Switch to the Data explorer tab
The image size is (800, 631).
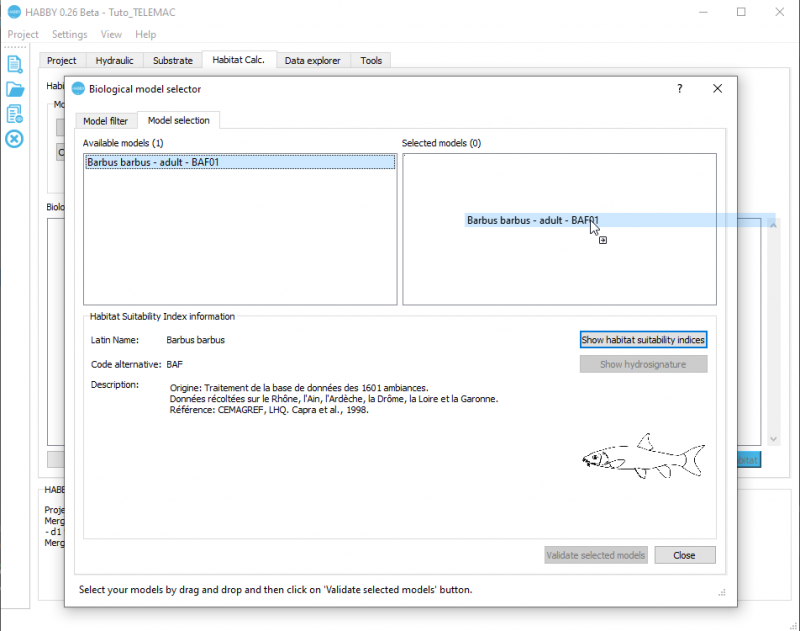313,60
